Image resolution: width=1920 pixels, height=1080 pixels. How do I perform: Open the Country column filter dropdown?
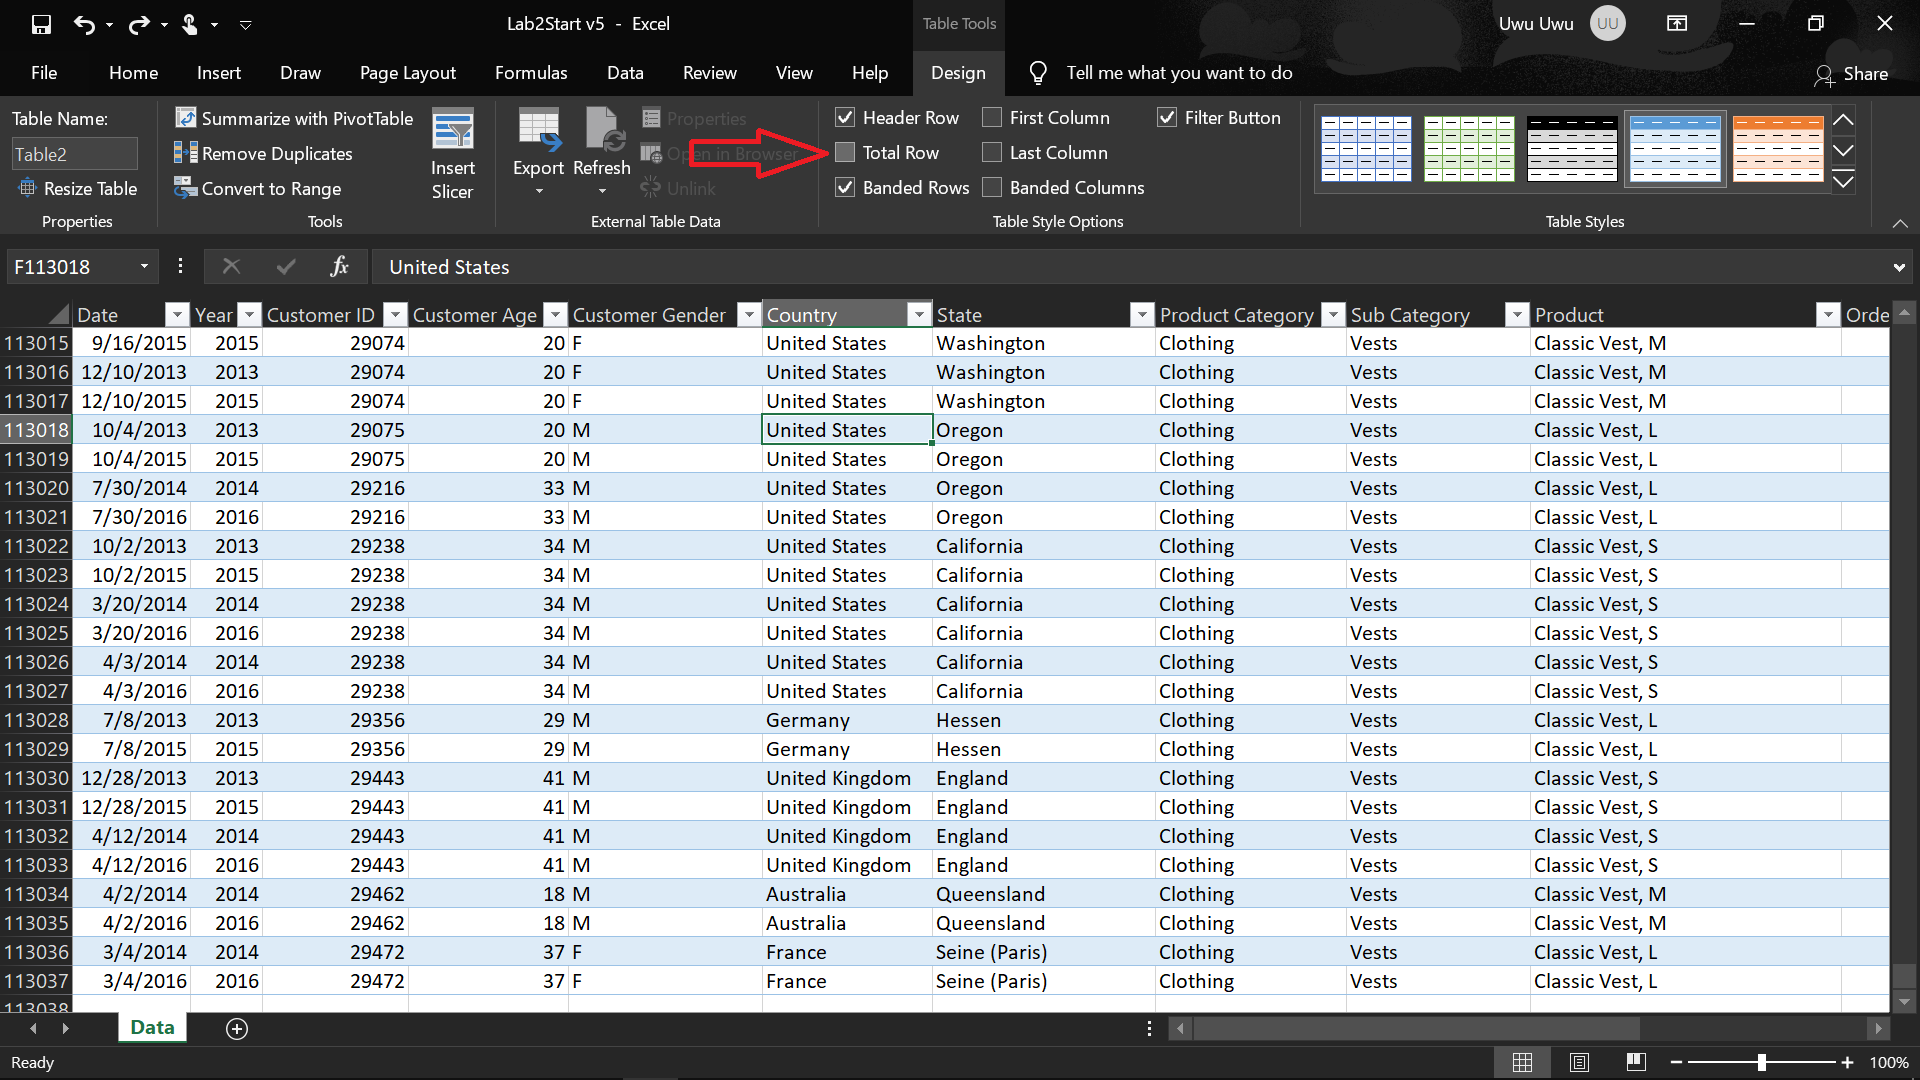919,315
